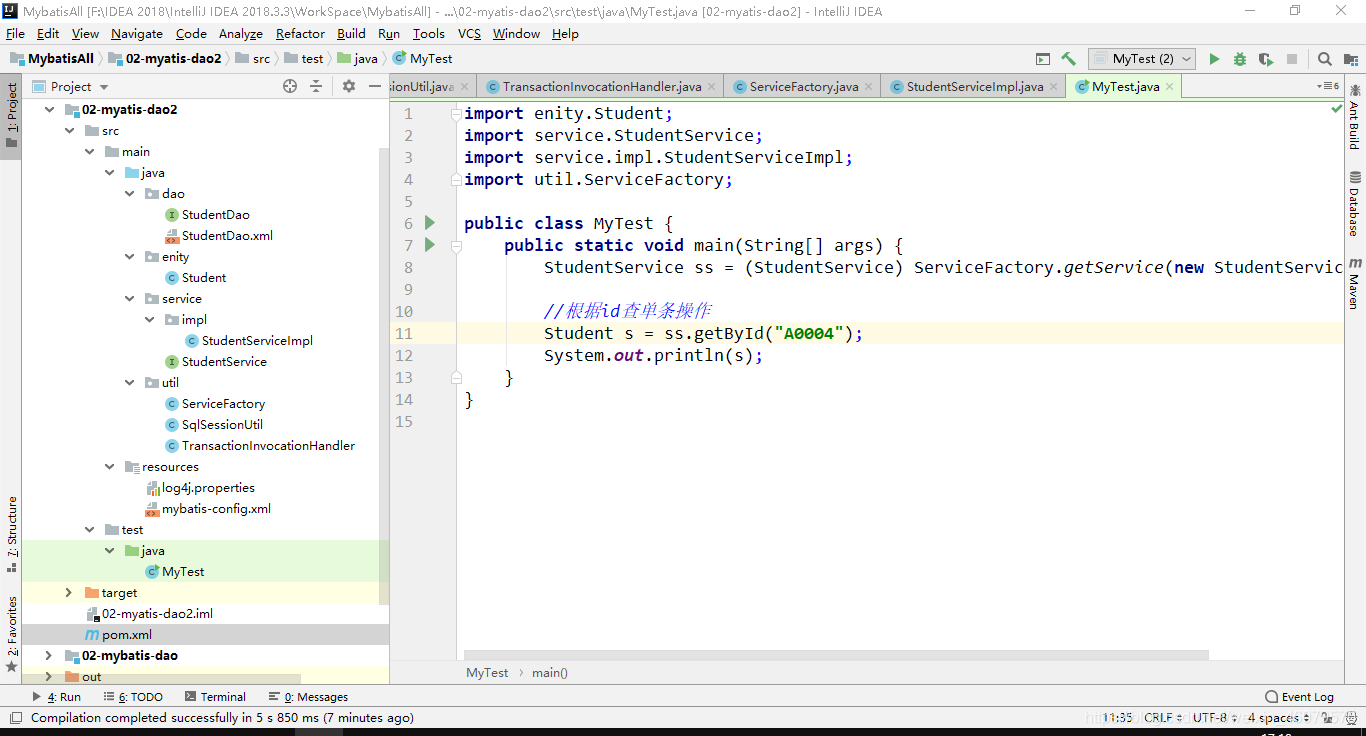Open the Refactor menu

click(x=300, y=33)
